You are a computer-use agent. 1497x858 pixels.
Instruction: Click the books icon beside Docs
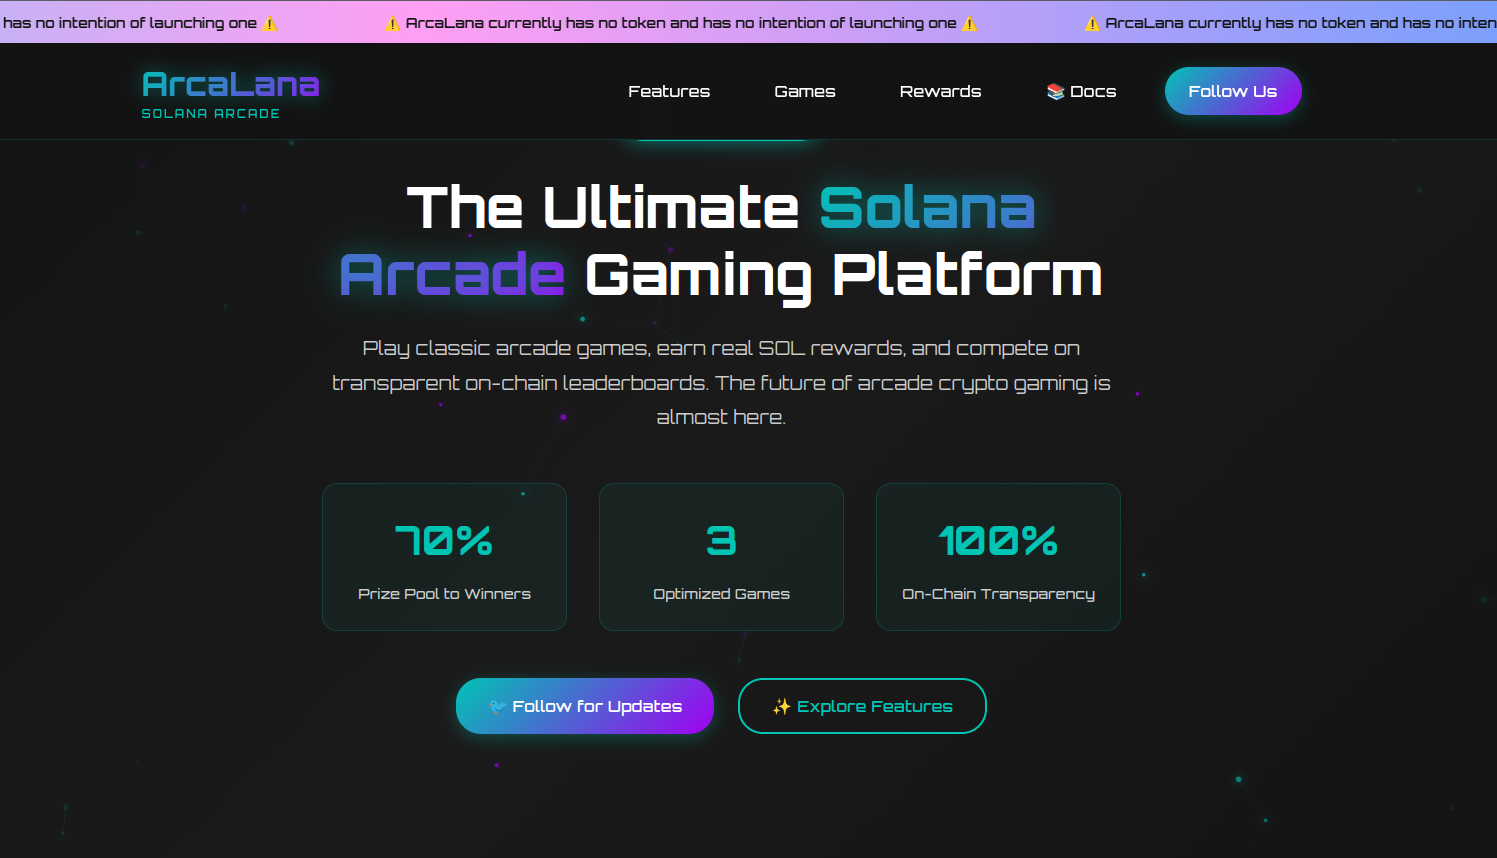pyautogui.click(x=1055, y=91)
